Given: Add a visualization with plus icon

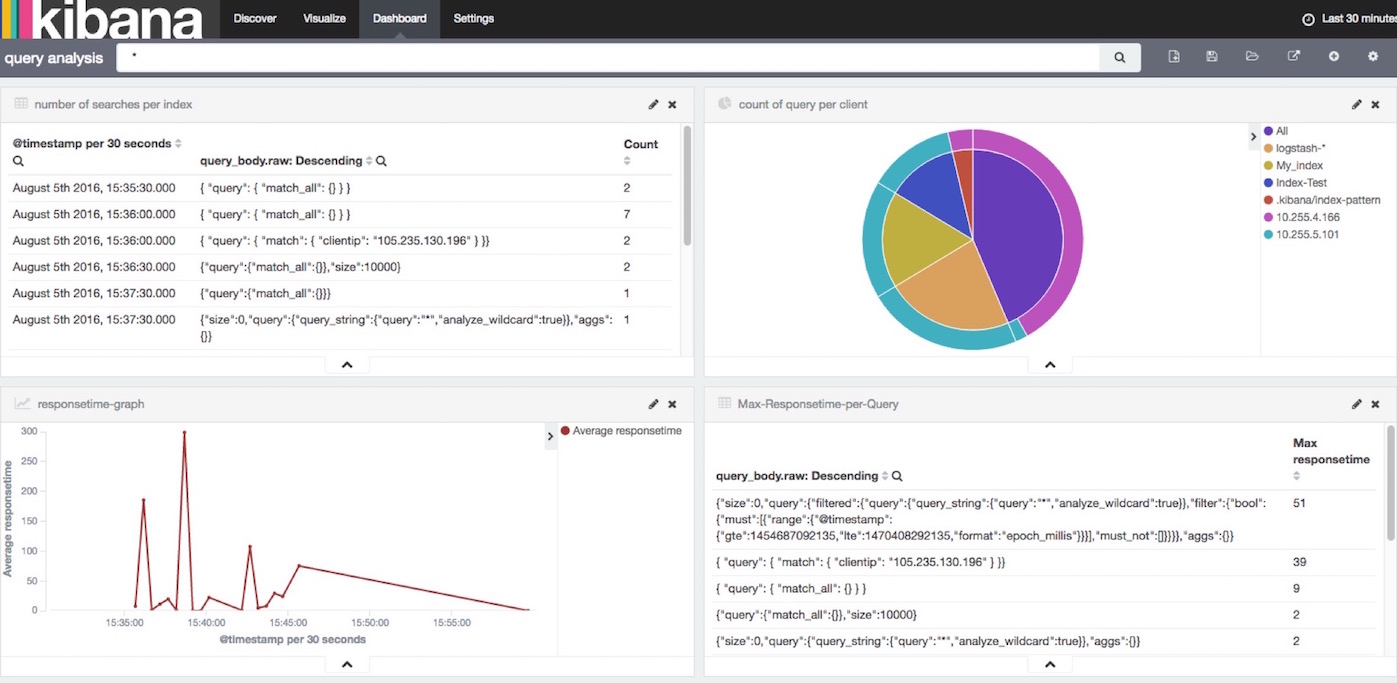Looking at the screenshot, I should [1334, 57].
